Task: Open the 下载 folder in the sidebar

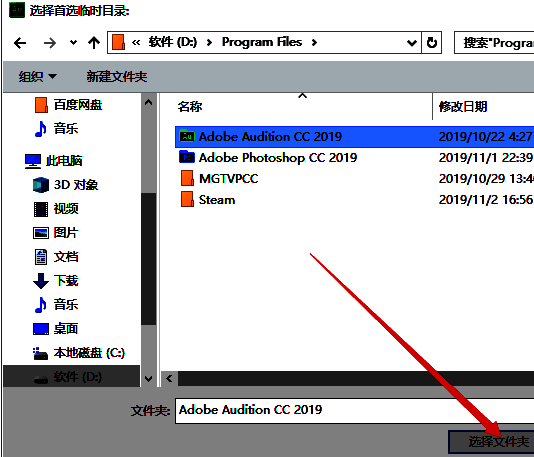Action: point(56,281)
